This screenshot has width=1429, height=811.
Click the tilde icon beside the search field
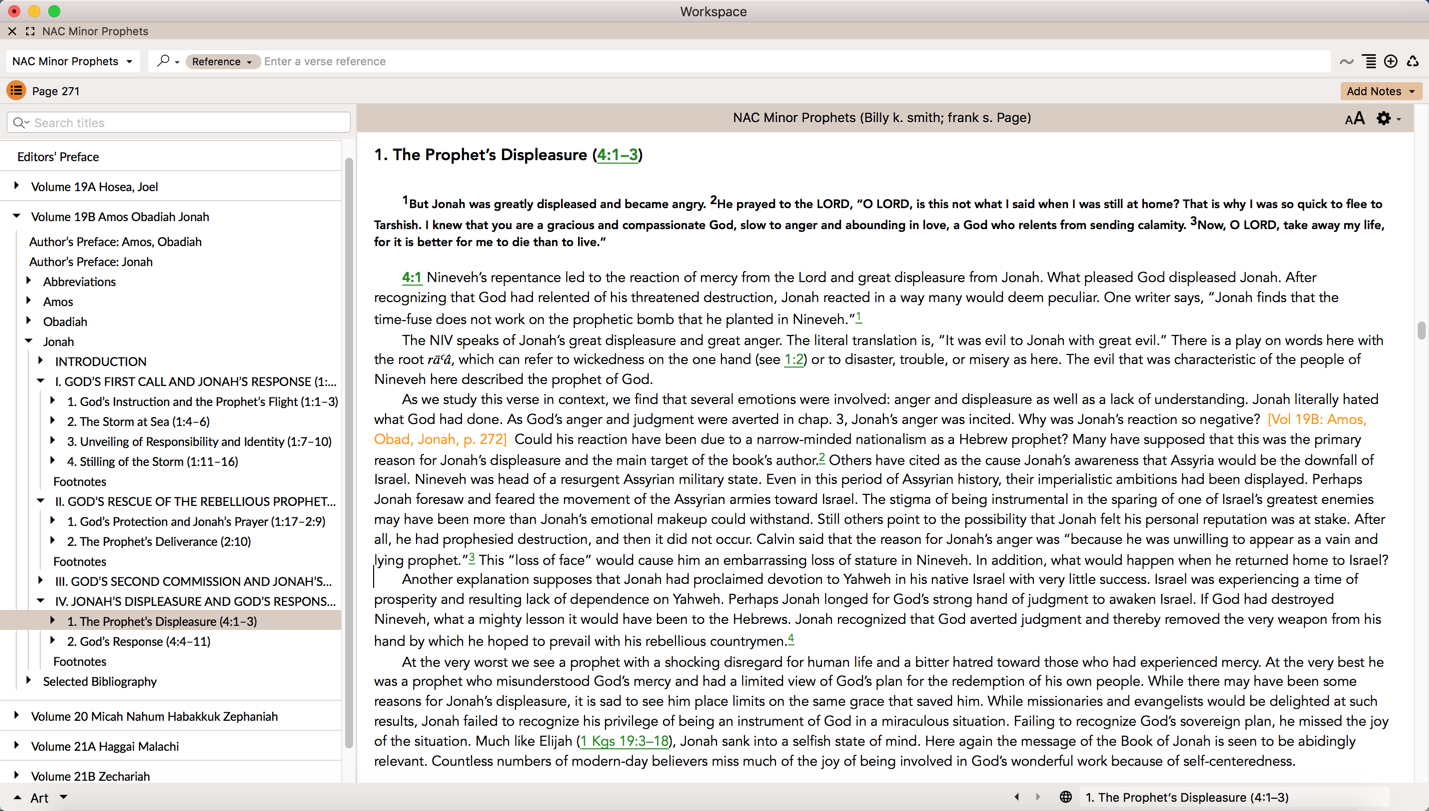click(1346, 62)
